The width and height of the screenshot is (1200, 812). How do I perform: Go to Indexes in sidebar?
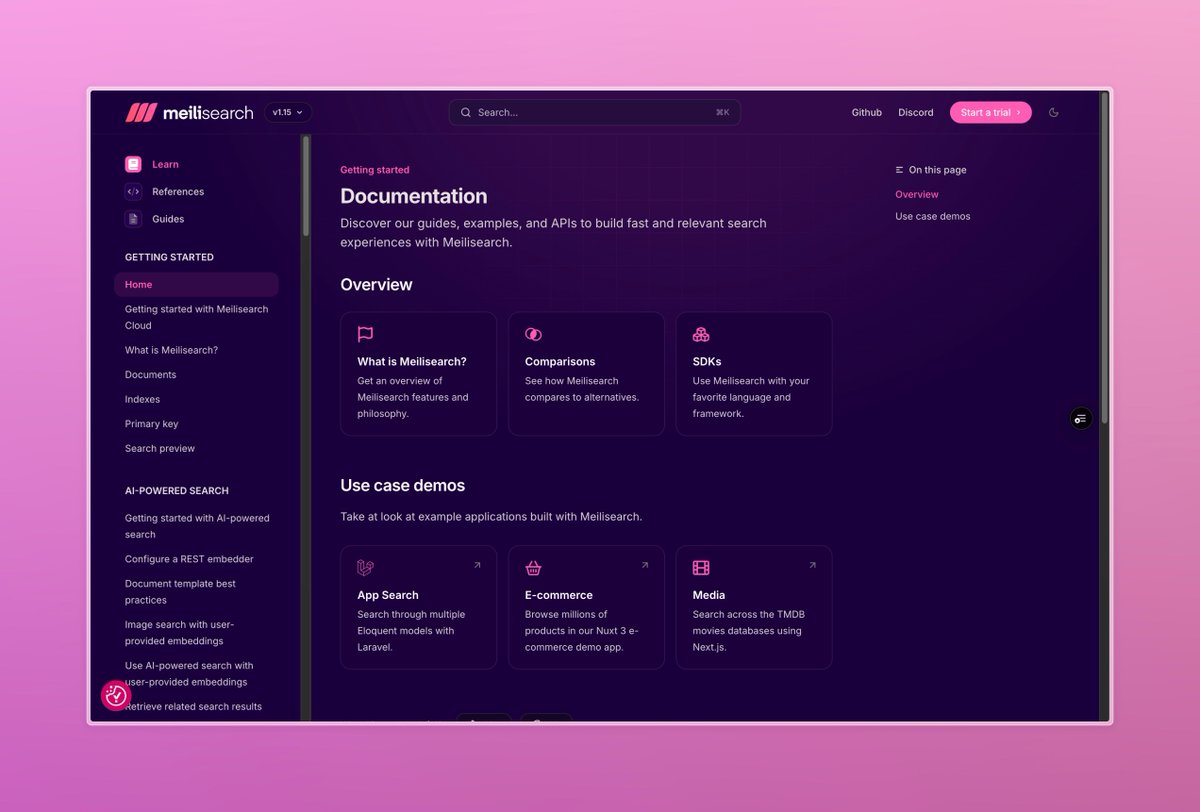pos(142,399)
